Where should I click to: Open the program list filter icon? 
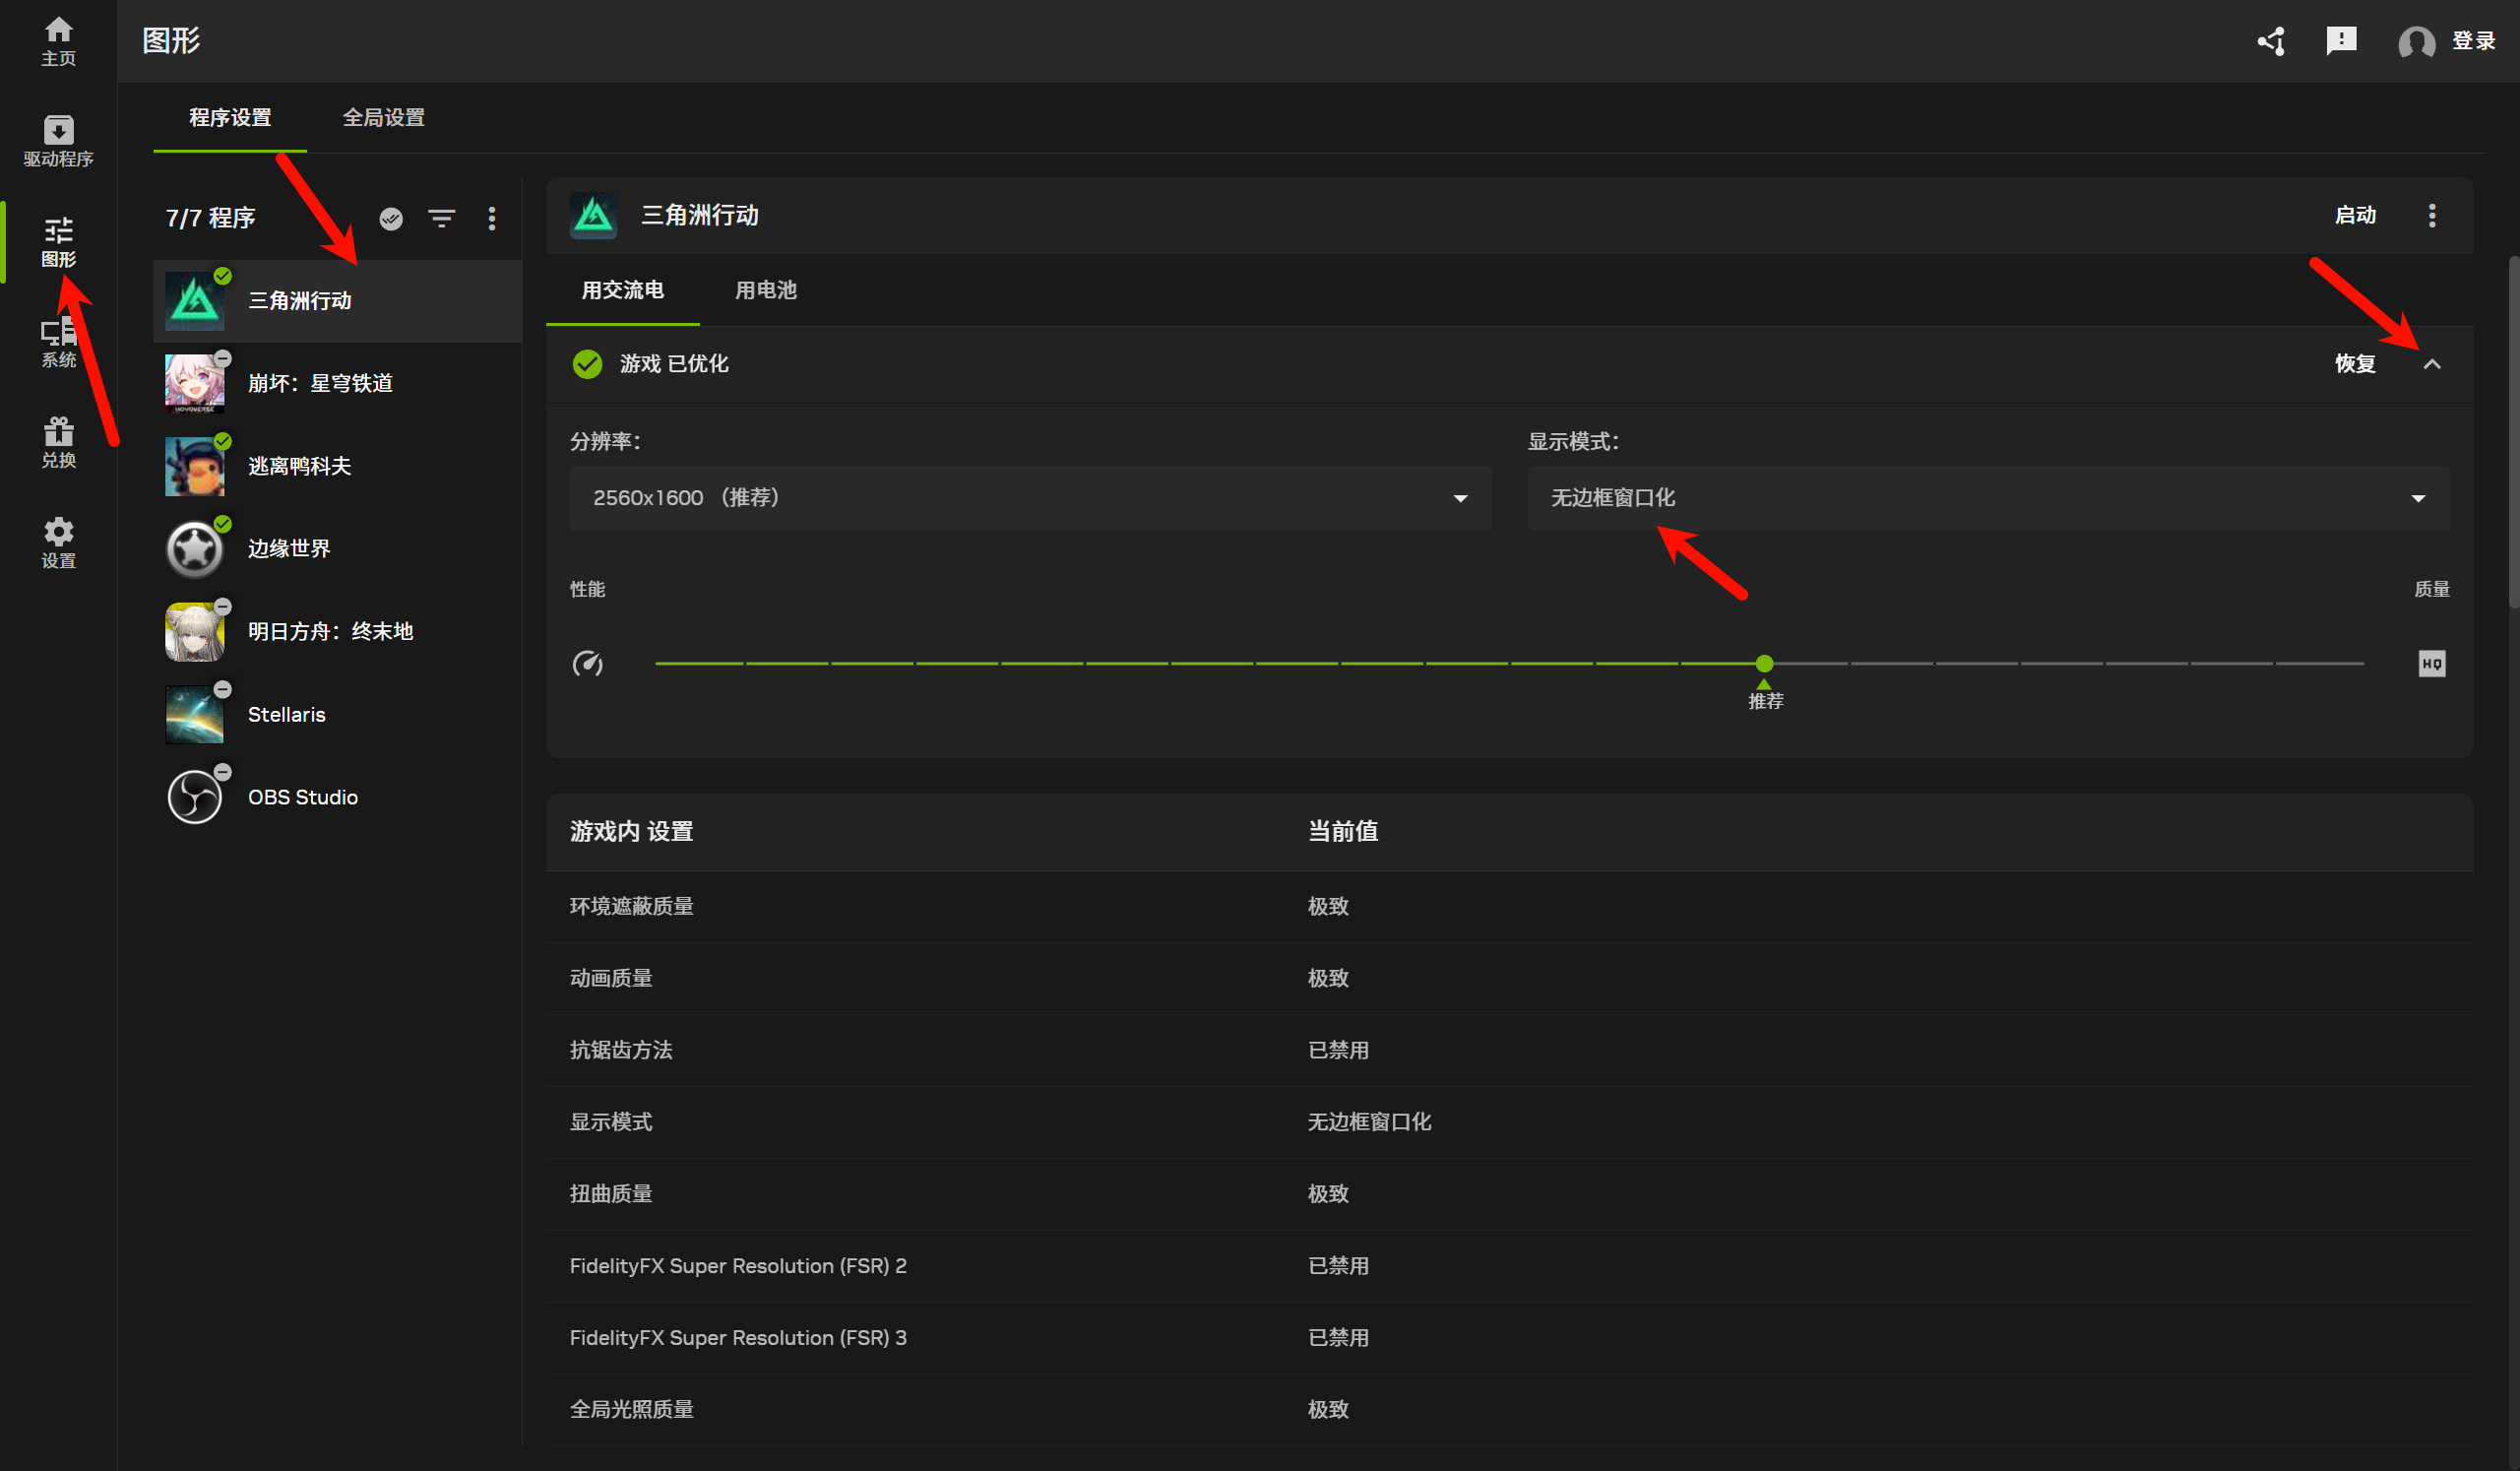click(441, 218)
